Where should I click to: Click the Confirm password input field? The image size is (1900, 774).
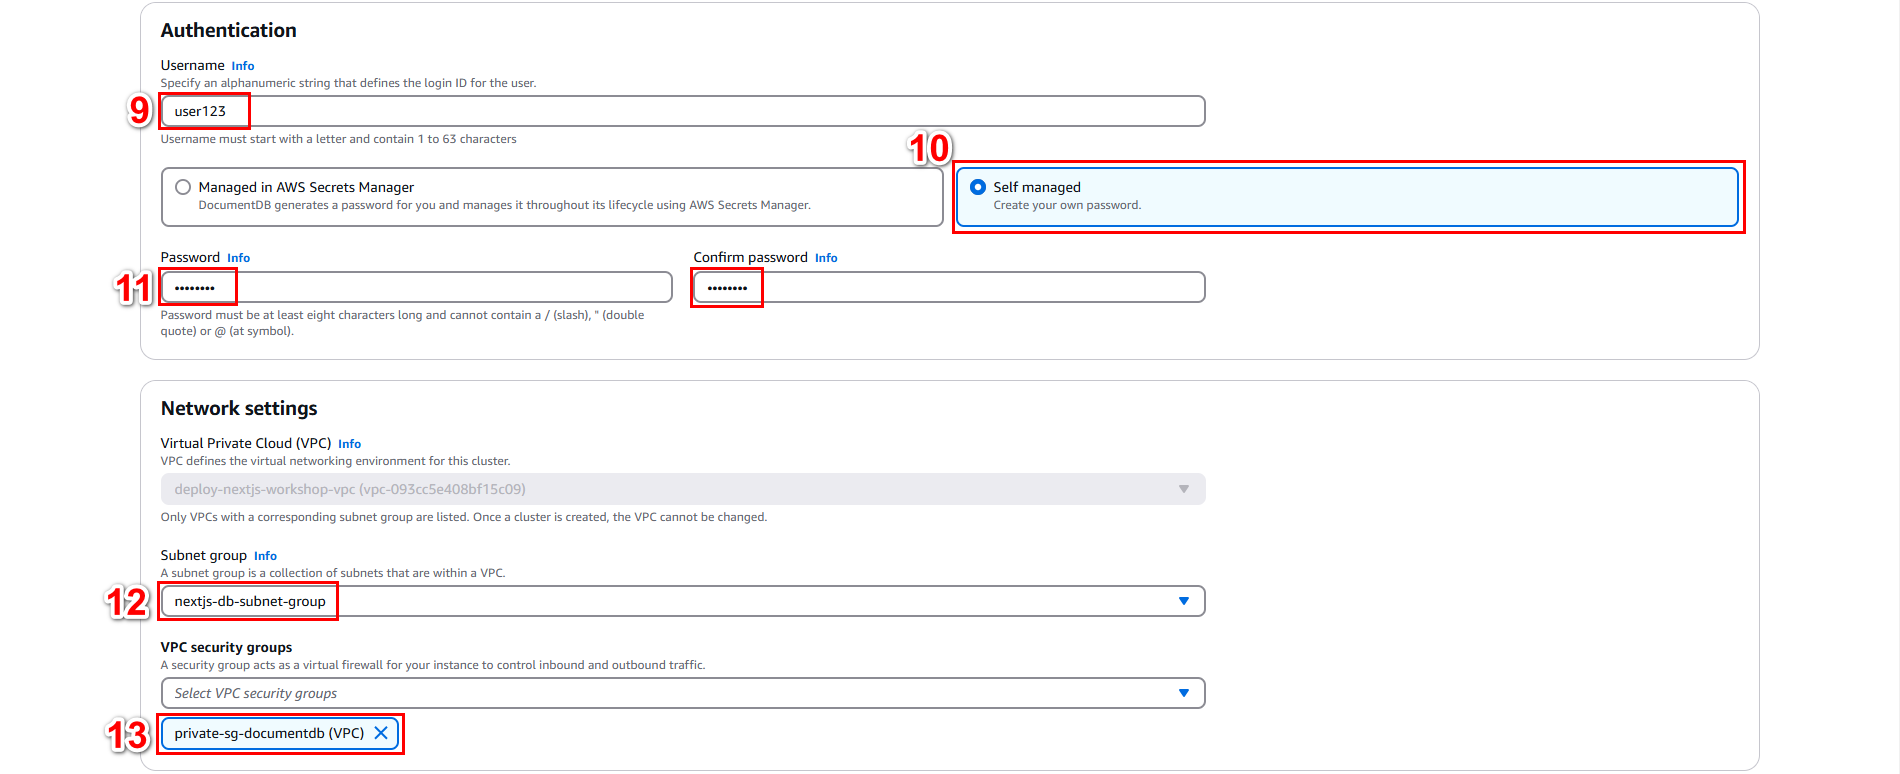[949, 287]
